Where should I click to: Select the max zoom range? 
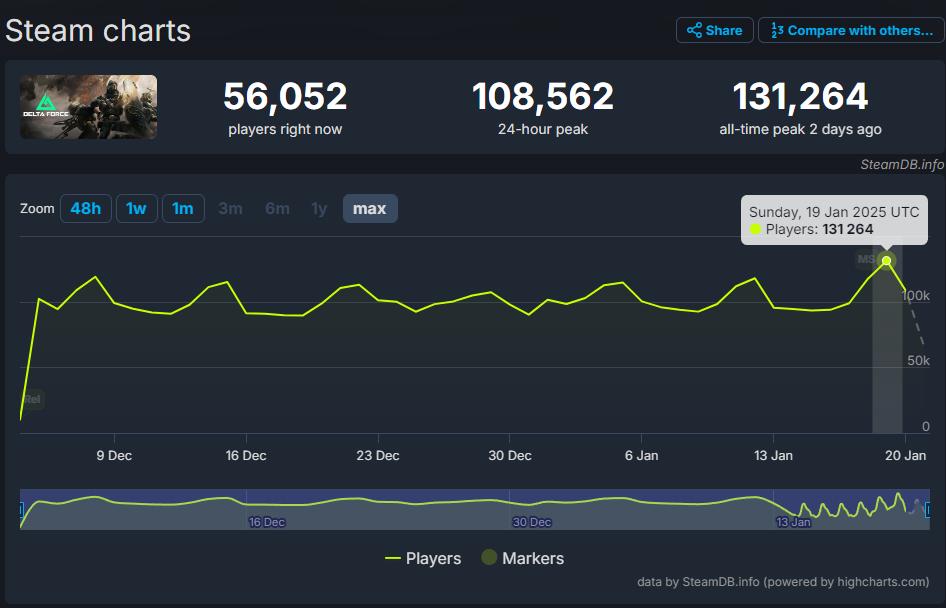pos(370,209)
